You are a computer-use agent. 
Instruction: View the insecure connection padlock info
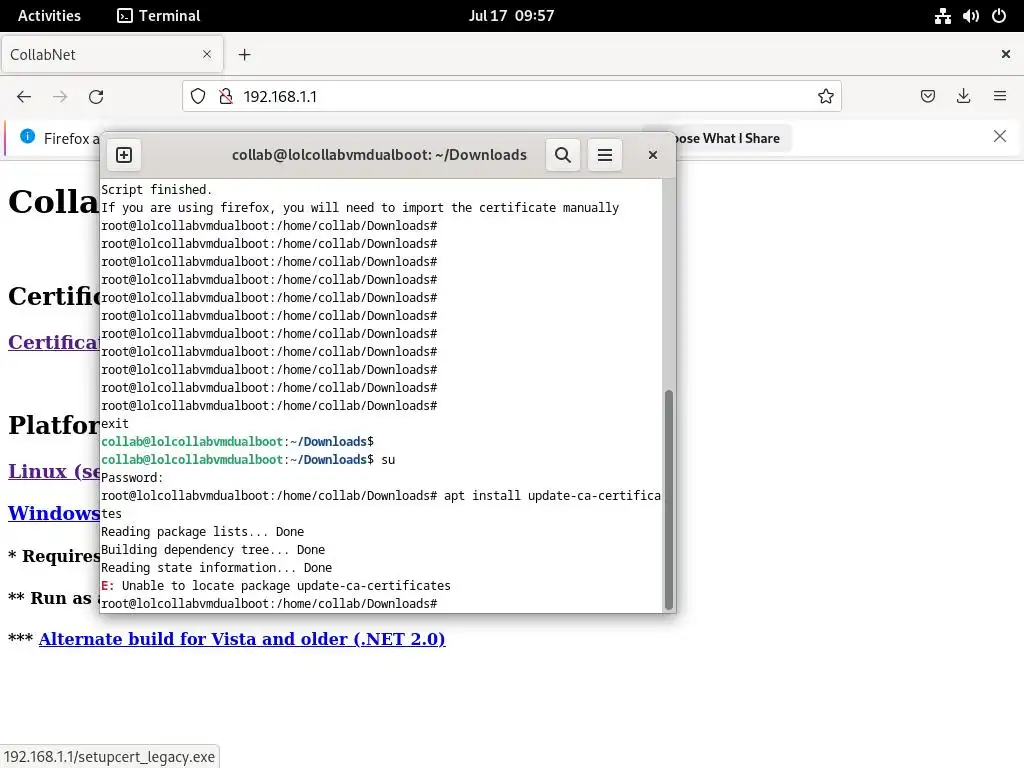pos(225,97)
